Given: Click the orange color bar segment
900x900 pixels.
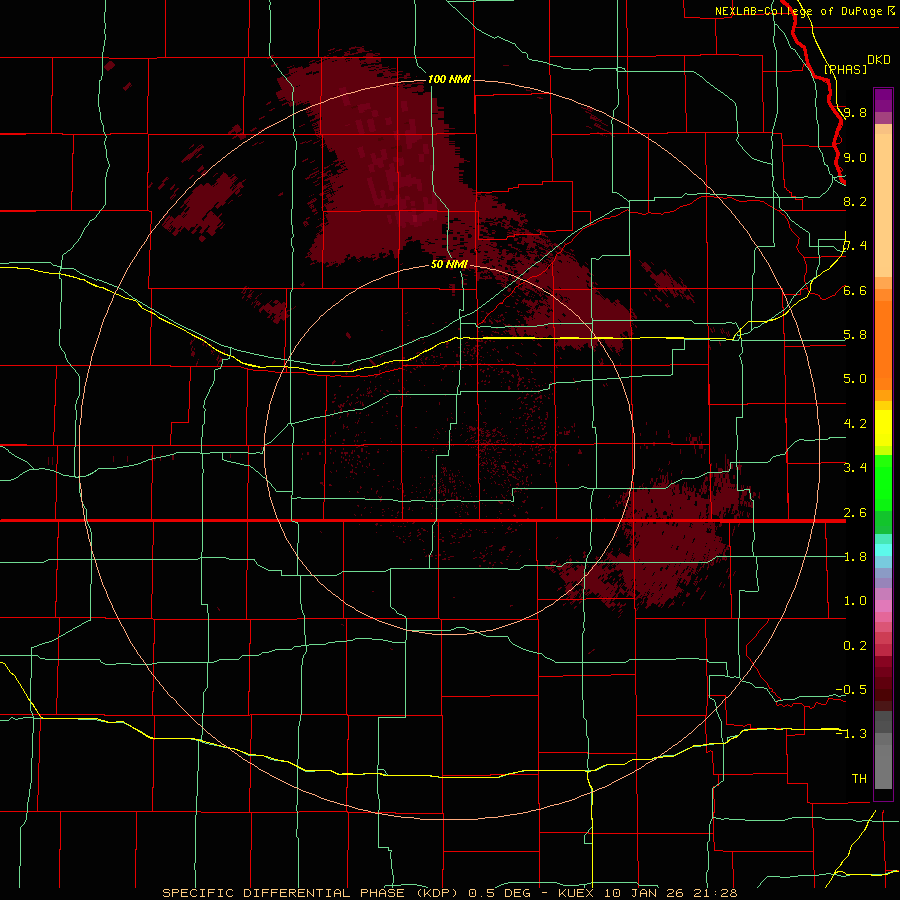Looking at the screenshot, I should (883, 344).
